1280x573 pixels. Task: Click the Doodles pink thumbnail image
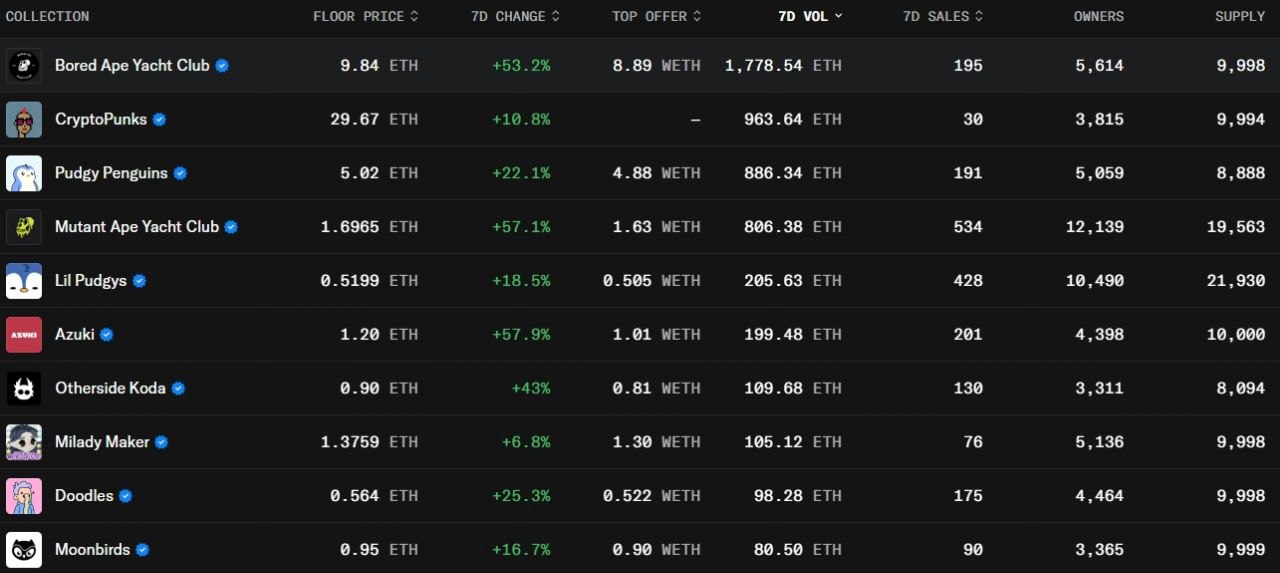pyautogui.click(x=24, y=496)
